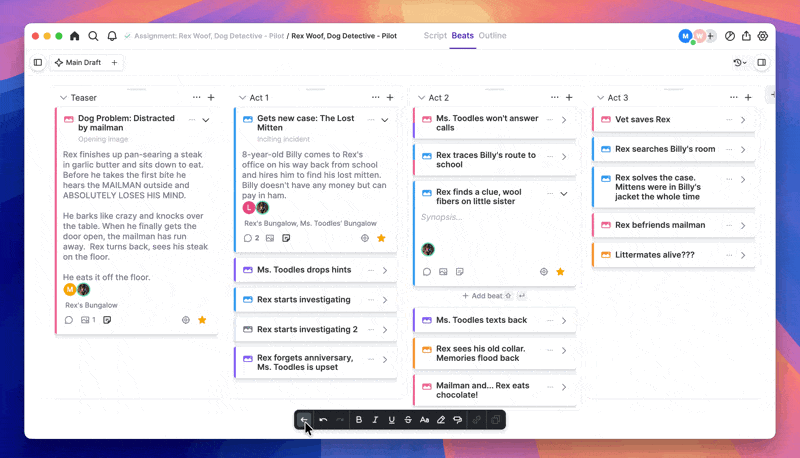Image resolution: width=800 pixels, height=458 pixels.
Task: Toggle the left sidebar panel
Action: pyautogui.click(x=38, y=63)
